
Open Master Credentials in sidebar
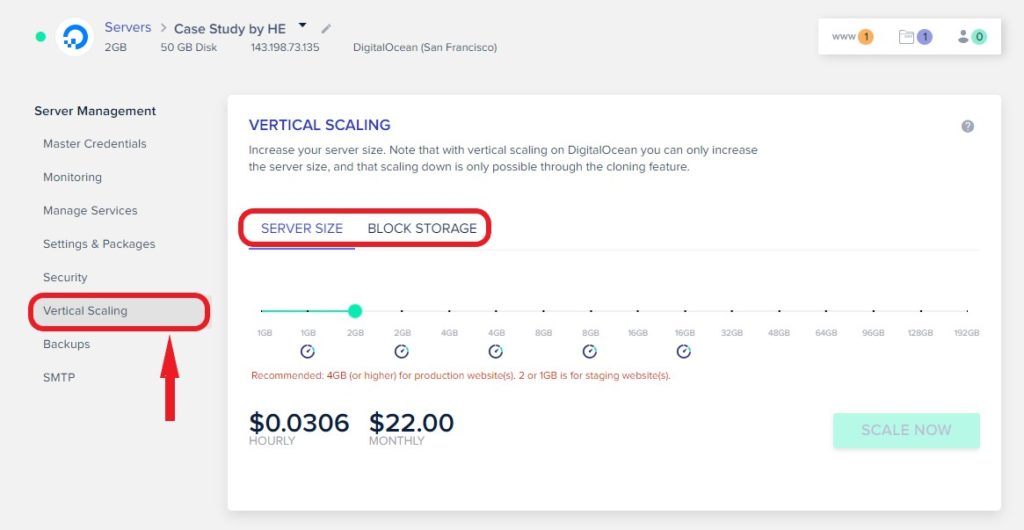(95, 144)
